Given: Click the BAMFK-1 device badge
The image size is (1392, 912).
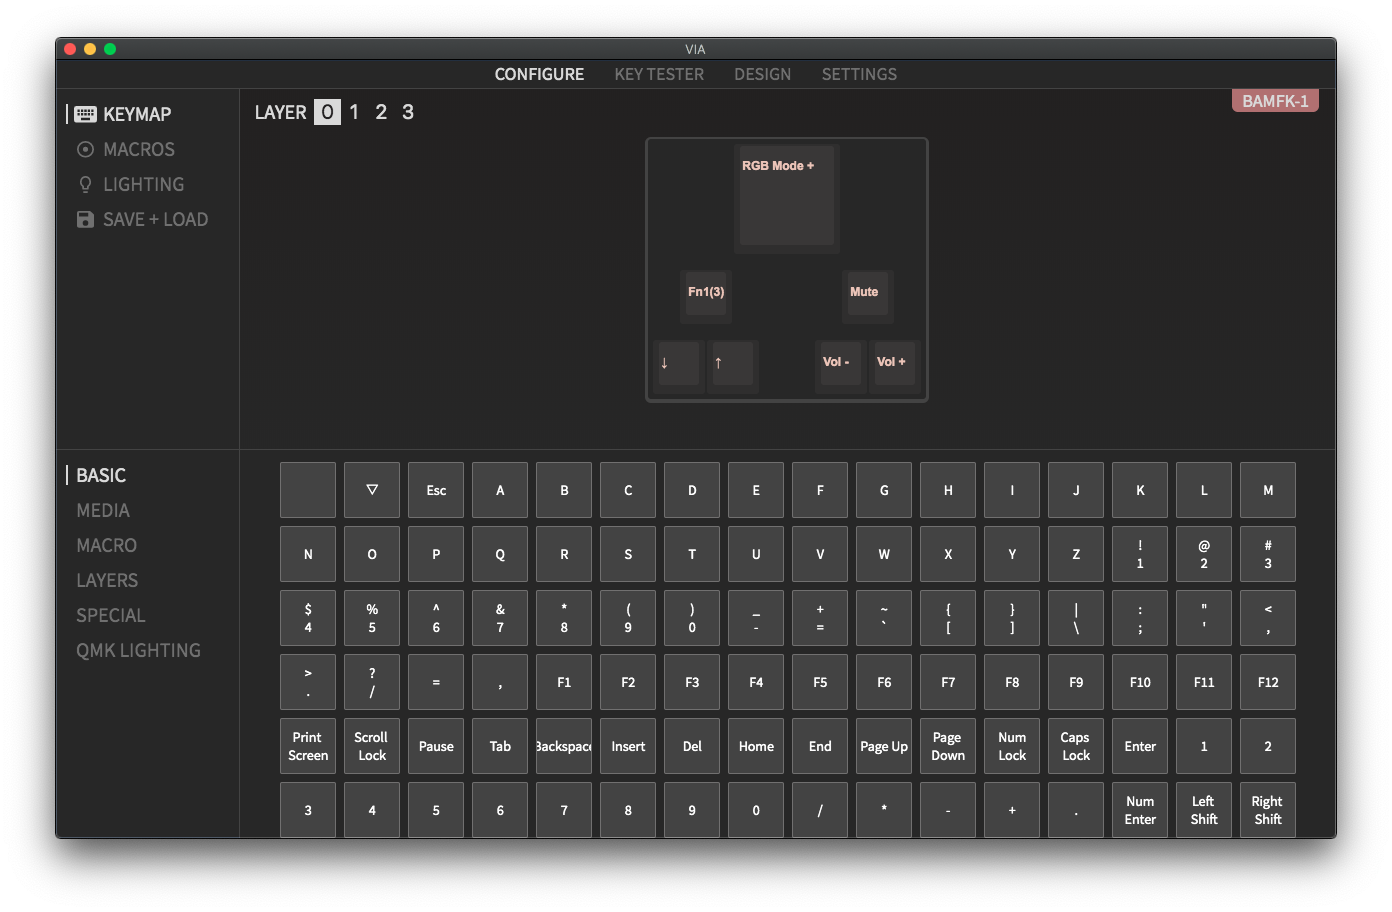Looking at the screenshot, I should pyautogui.click(x=1275, y=101).
